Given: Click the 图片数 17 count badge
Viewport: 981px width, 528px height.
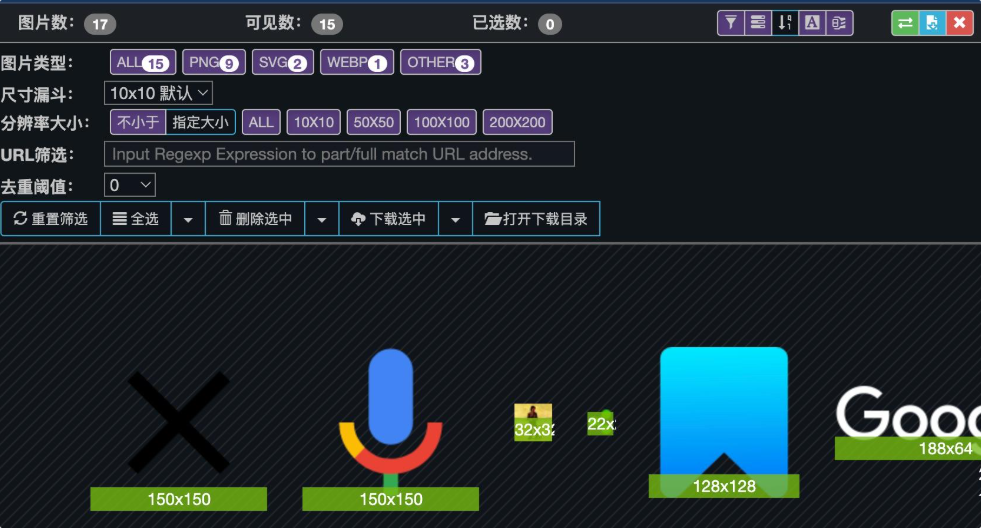Looking at the screenshot, I should point(100,24).
